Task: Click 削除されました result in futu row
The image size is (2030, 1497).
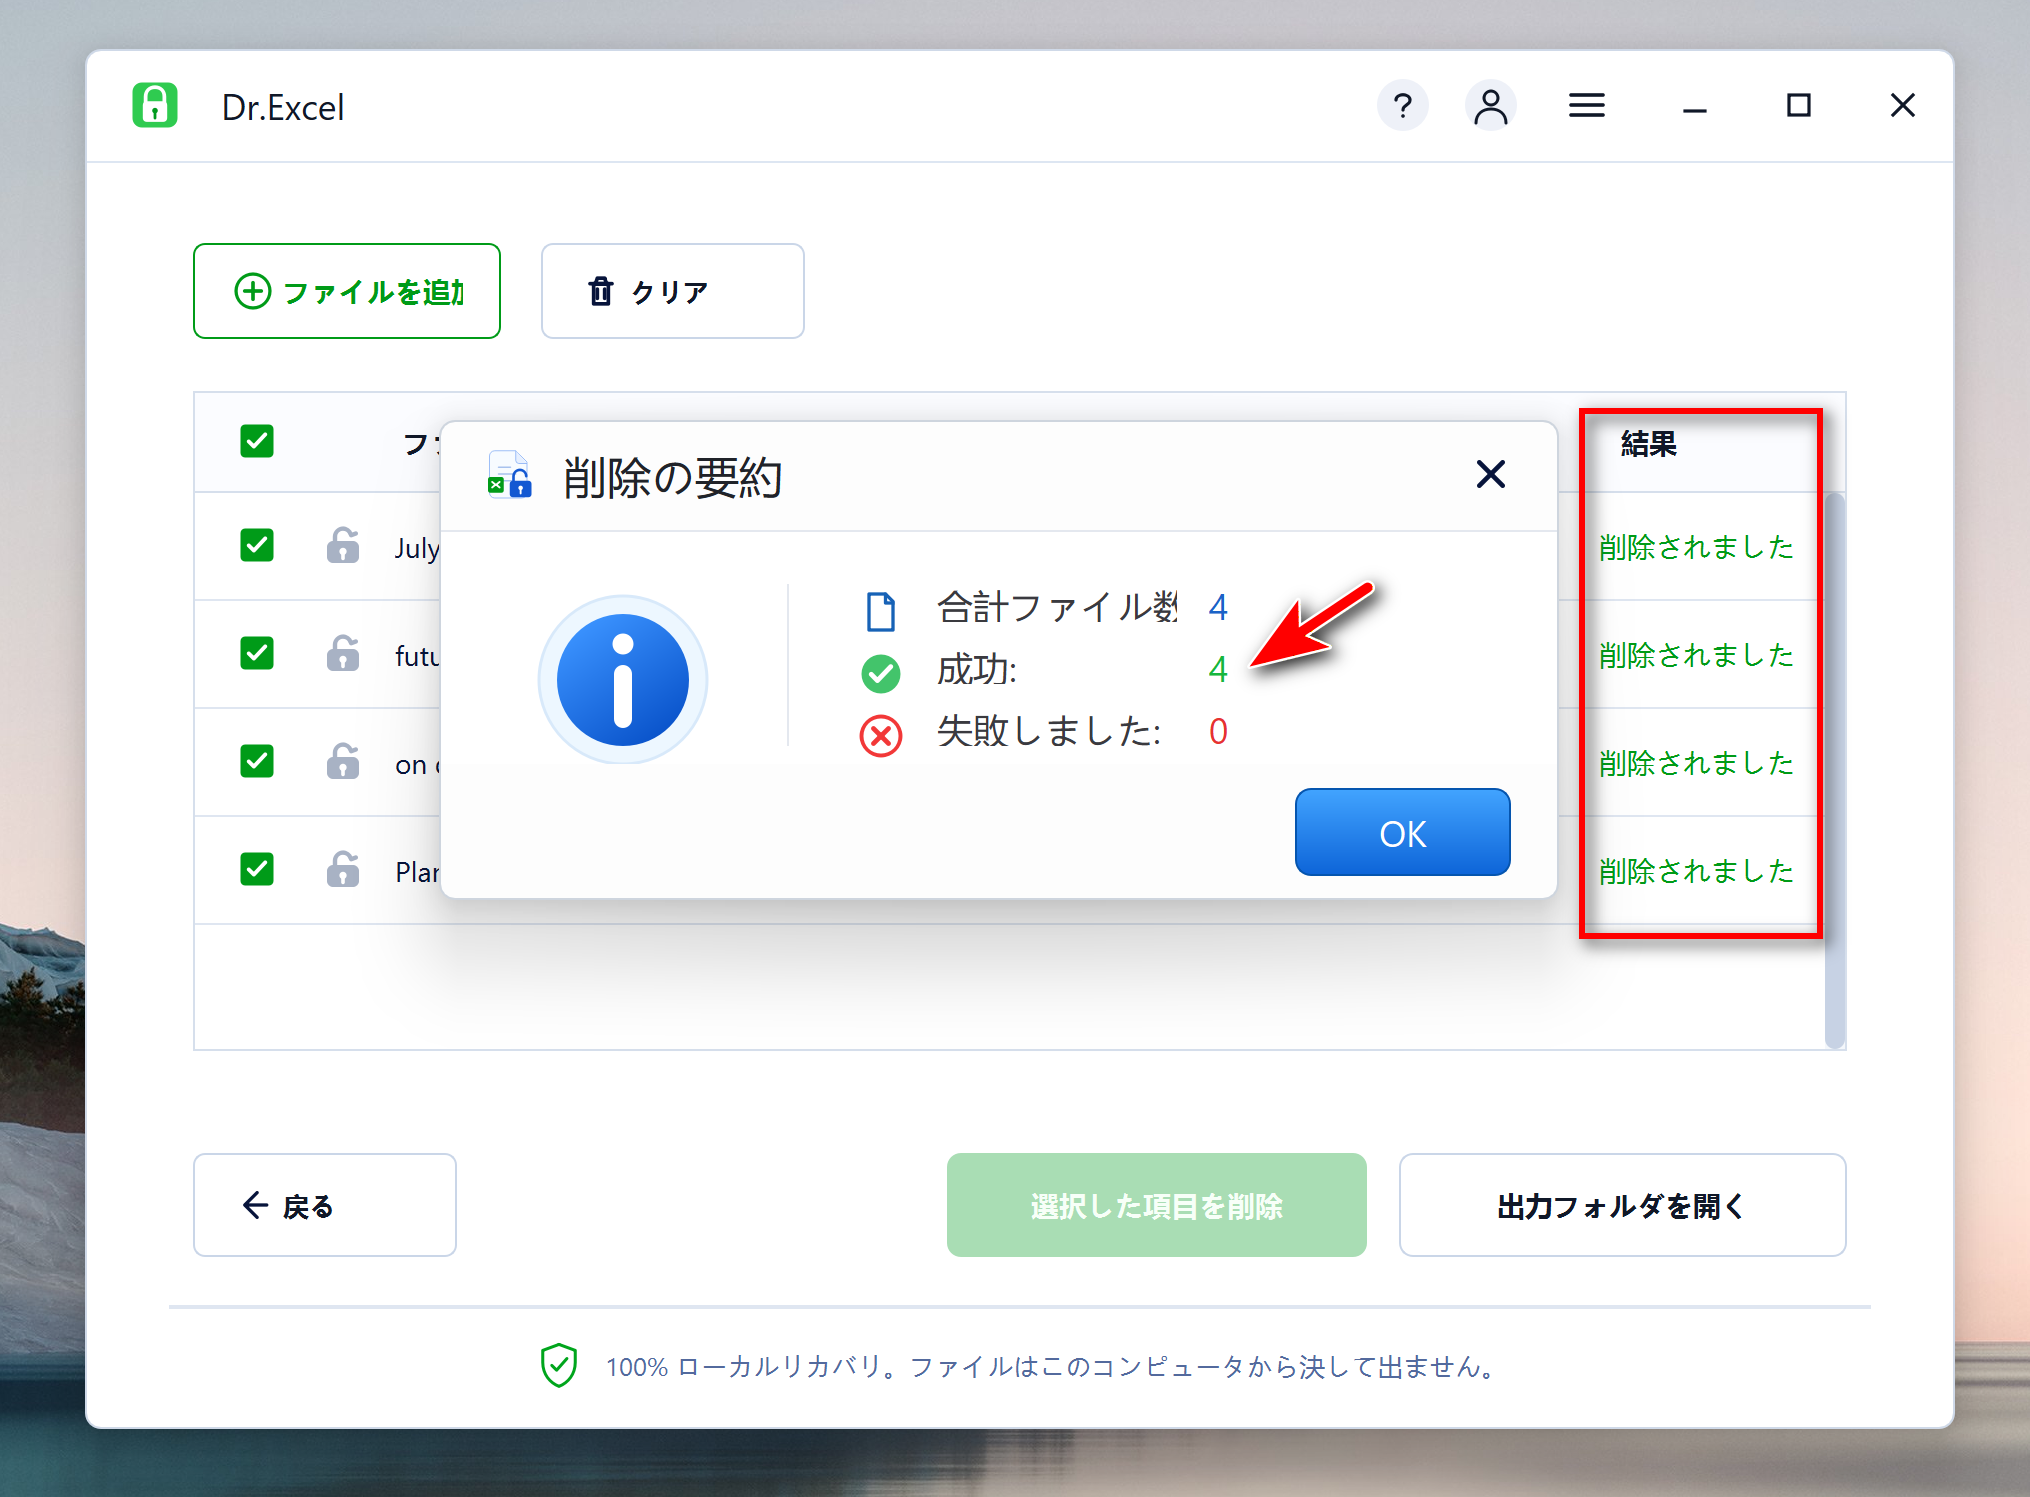Action: coord(1696,655)
